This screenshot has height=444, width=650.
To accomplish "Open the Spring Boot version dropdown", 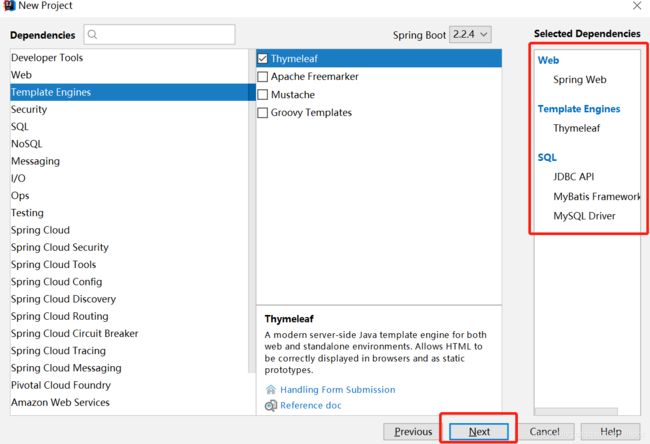I will coord(470,34).
